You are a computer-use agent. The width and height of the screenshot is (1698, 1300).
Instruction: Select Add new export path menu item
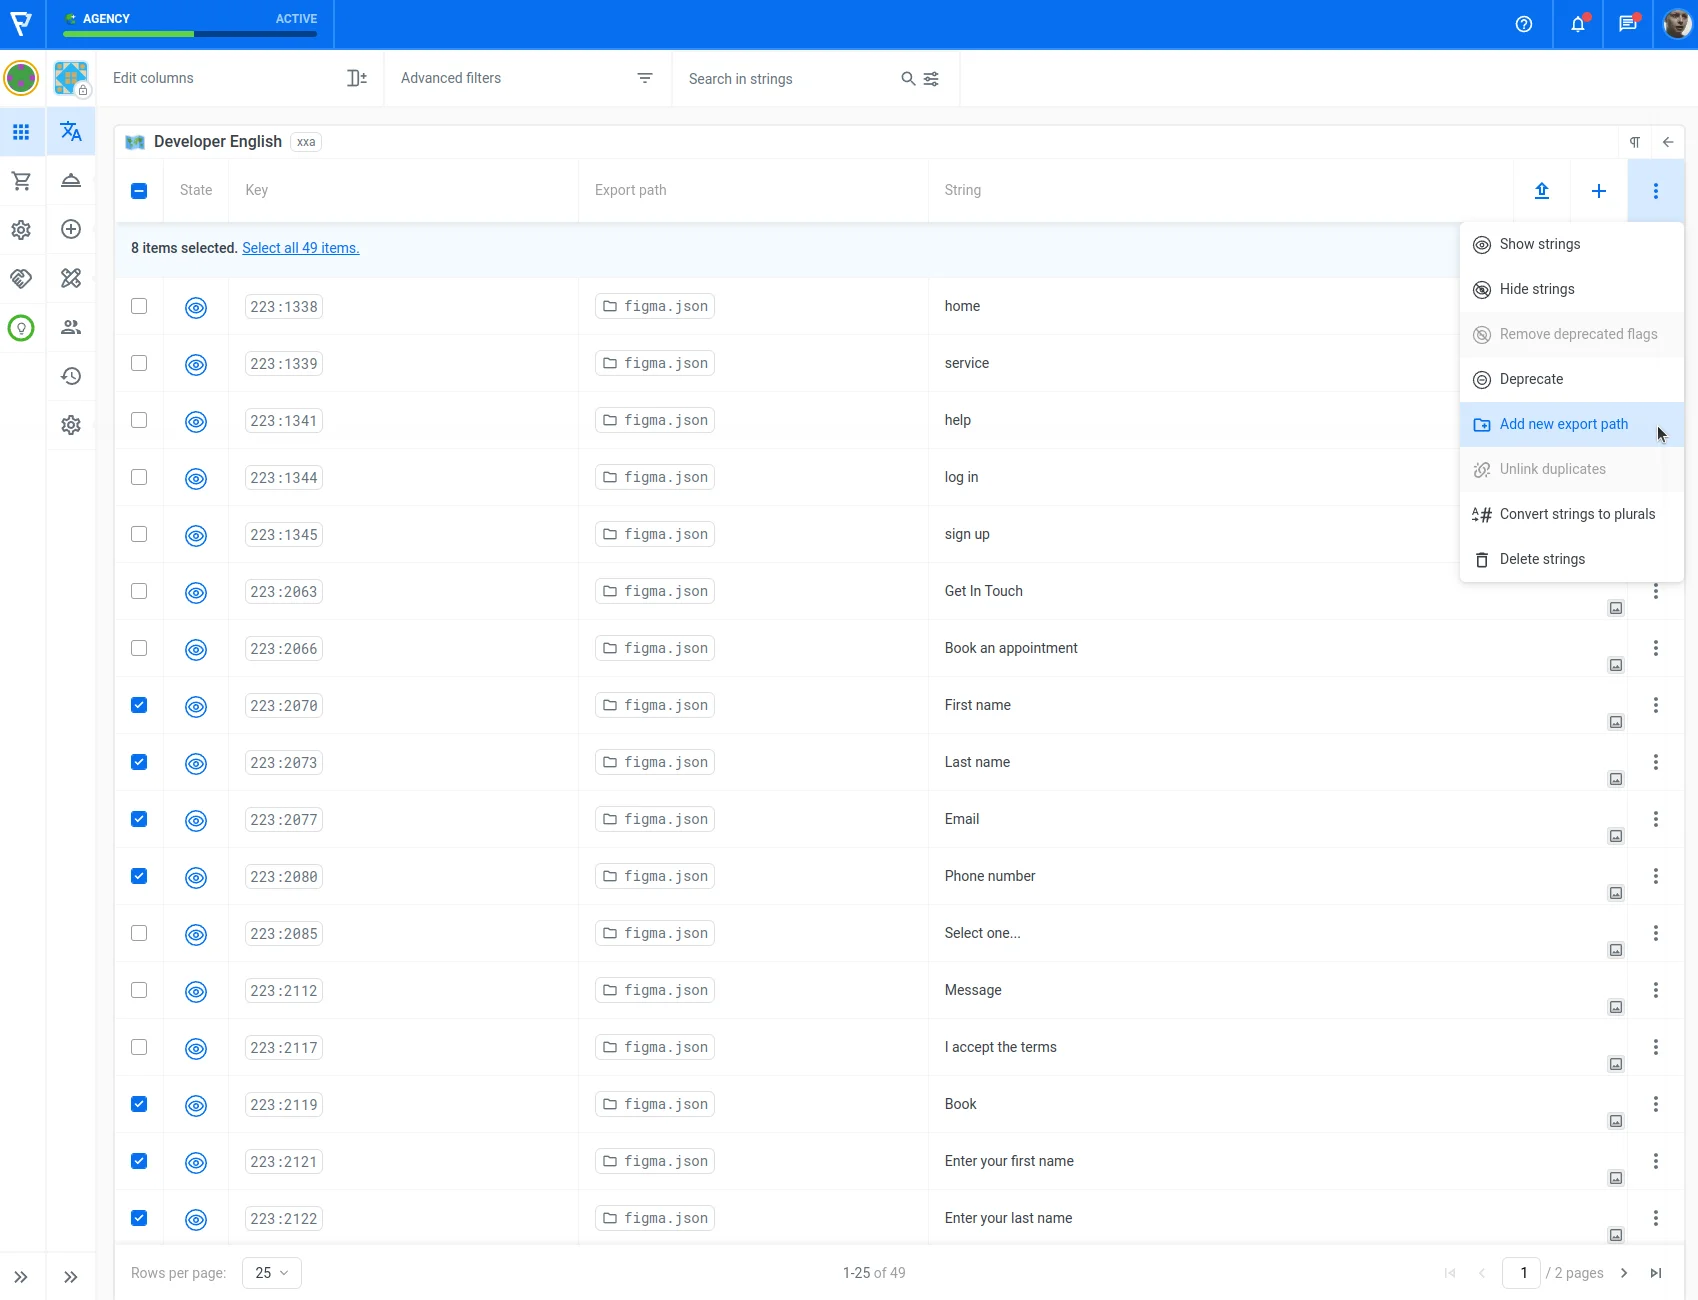click(1563, 424)
